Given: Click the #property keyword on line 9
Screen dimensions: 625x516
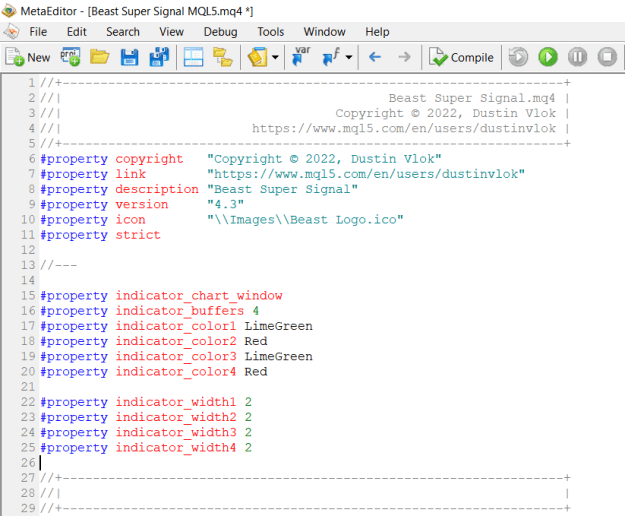Looking at the screenshot, I should click(x=74, y=204).
